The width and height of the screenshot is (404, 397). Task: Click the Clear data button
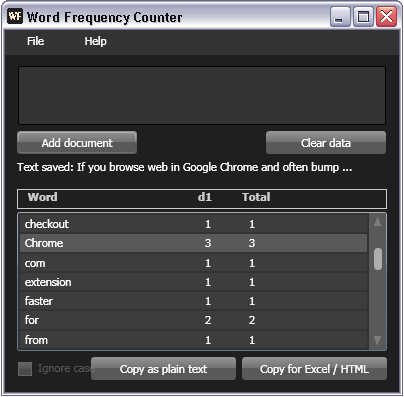pos(326,143)
